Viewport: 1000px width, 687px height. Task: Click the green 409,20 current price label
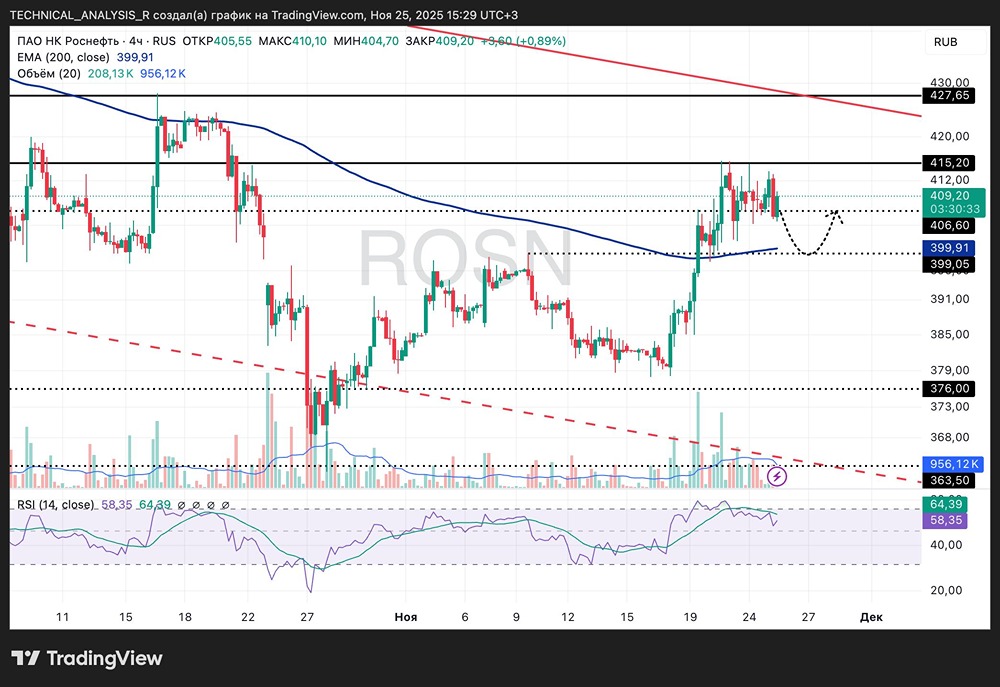(x=950, y=196)
